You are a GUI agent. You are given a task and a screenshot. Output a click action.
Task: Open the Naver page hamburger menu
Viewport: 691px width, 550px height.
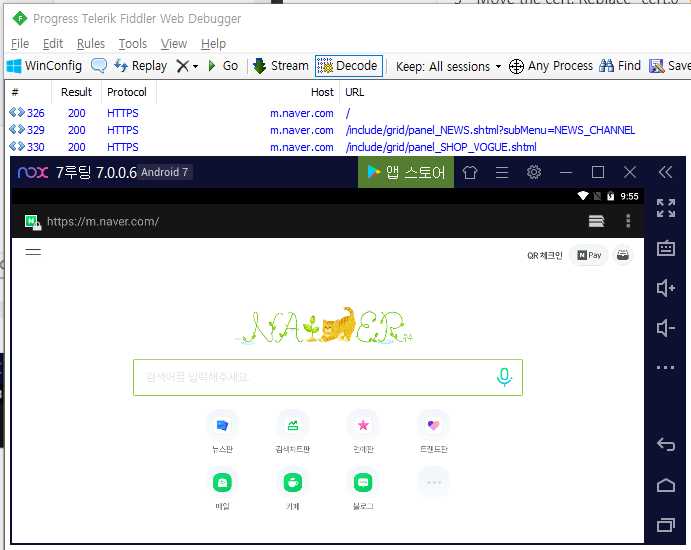(x=33, y=252)
